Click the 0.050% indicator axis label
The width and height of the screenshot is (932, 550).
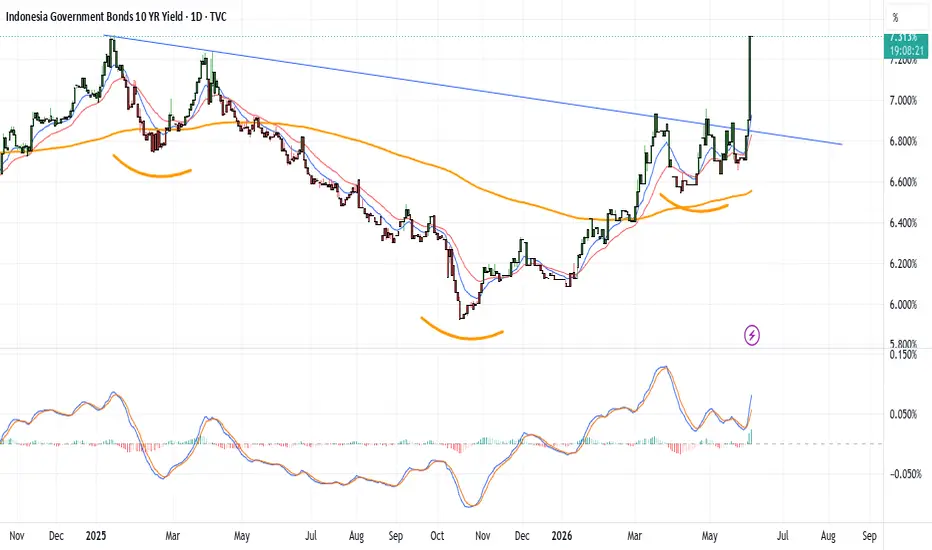[x=903, y=414]
